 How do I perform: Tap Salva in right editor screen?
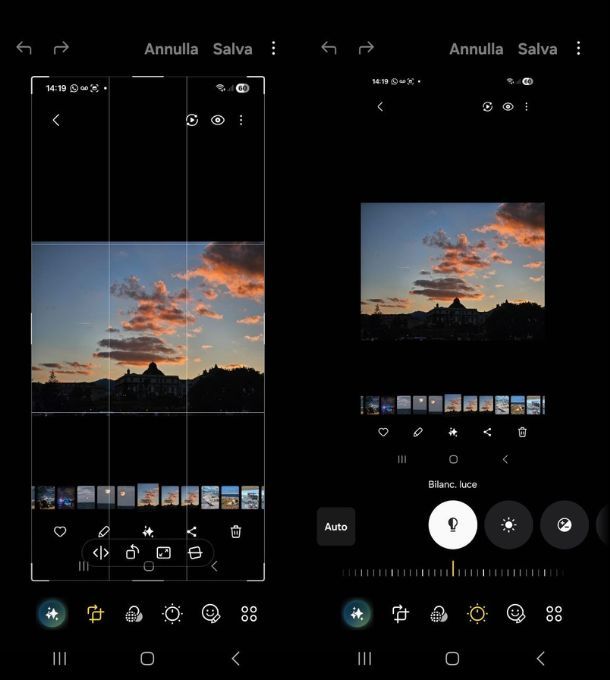[538, 49]
